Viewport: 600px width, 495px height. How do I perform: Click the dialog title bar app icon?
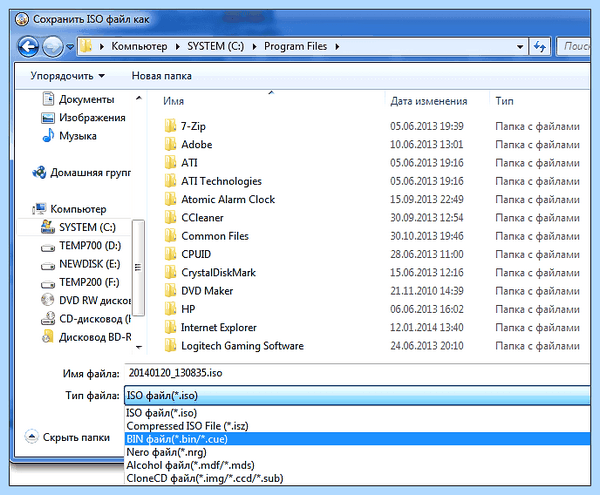point(22,19)
